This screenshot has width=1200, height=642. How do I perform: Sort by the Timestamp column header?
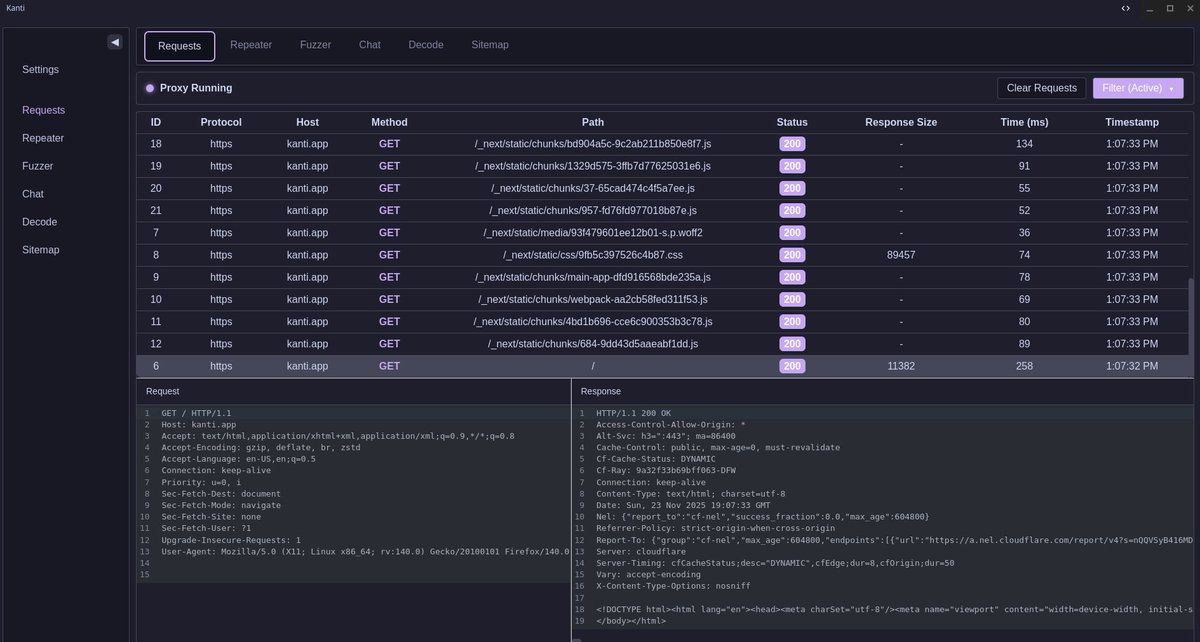(1132, 122)
